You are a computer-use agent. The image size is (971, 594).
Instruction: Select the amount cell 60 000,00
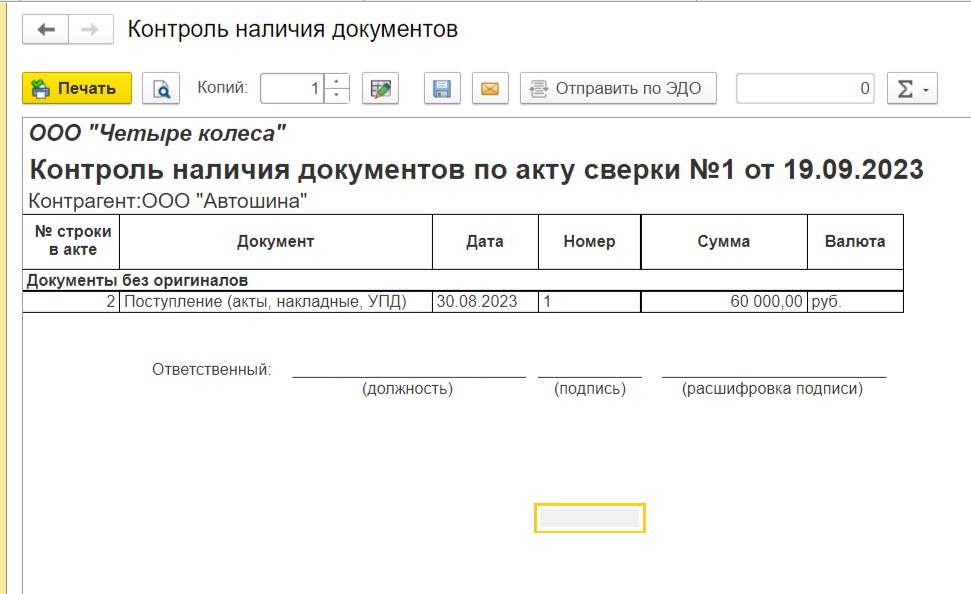click(723, 302)
